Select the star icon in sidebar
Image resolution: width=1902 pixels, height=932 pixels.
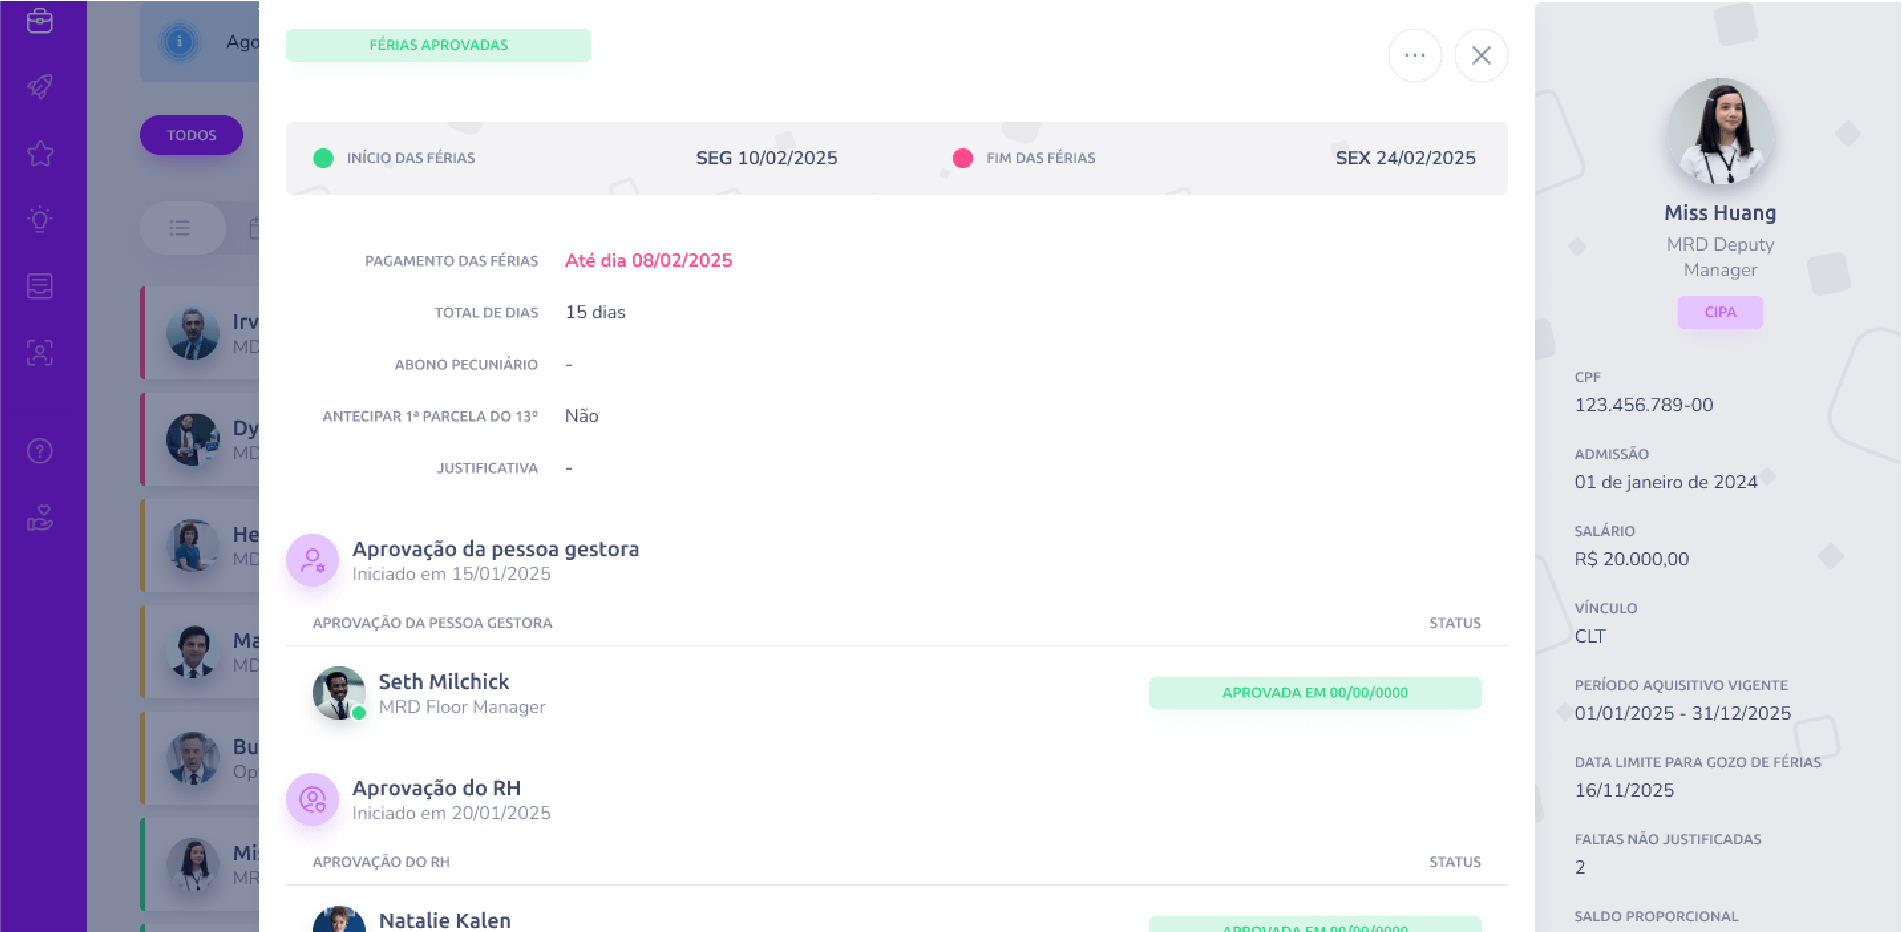pyautogui.click(x=40, y=154)
